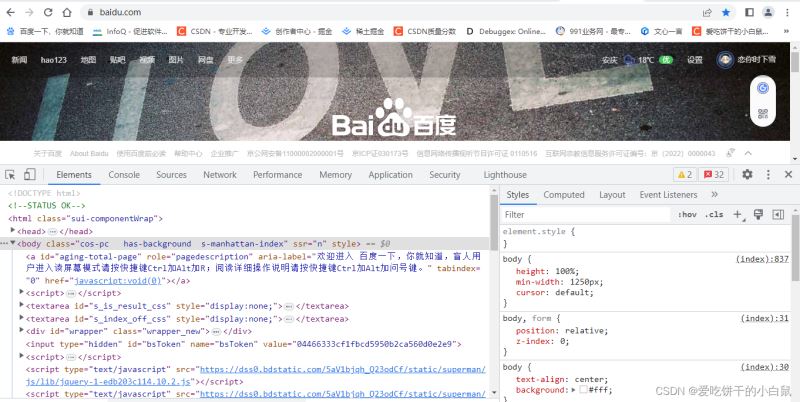800x402 pixels.
Task: Open DevTools three-dot customize menu
Action: point(768,174)
